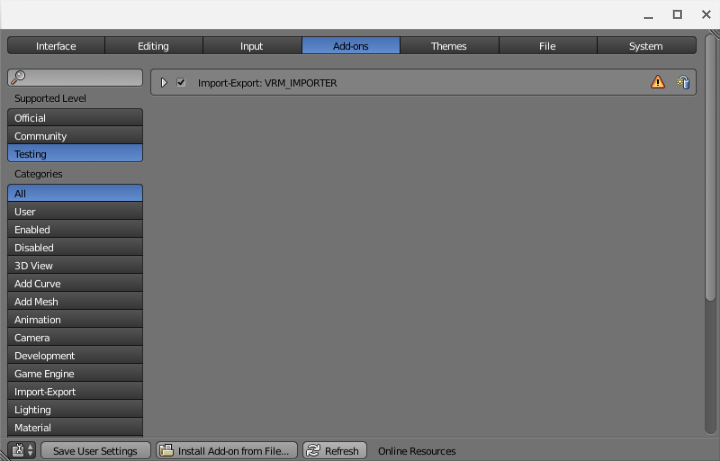Toggle the Official supported level filter
Image resolution: width=720 pixels, height=461 pixels.
coord(75,118)
